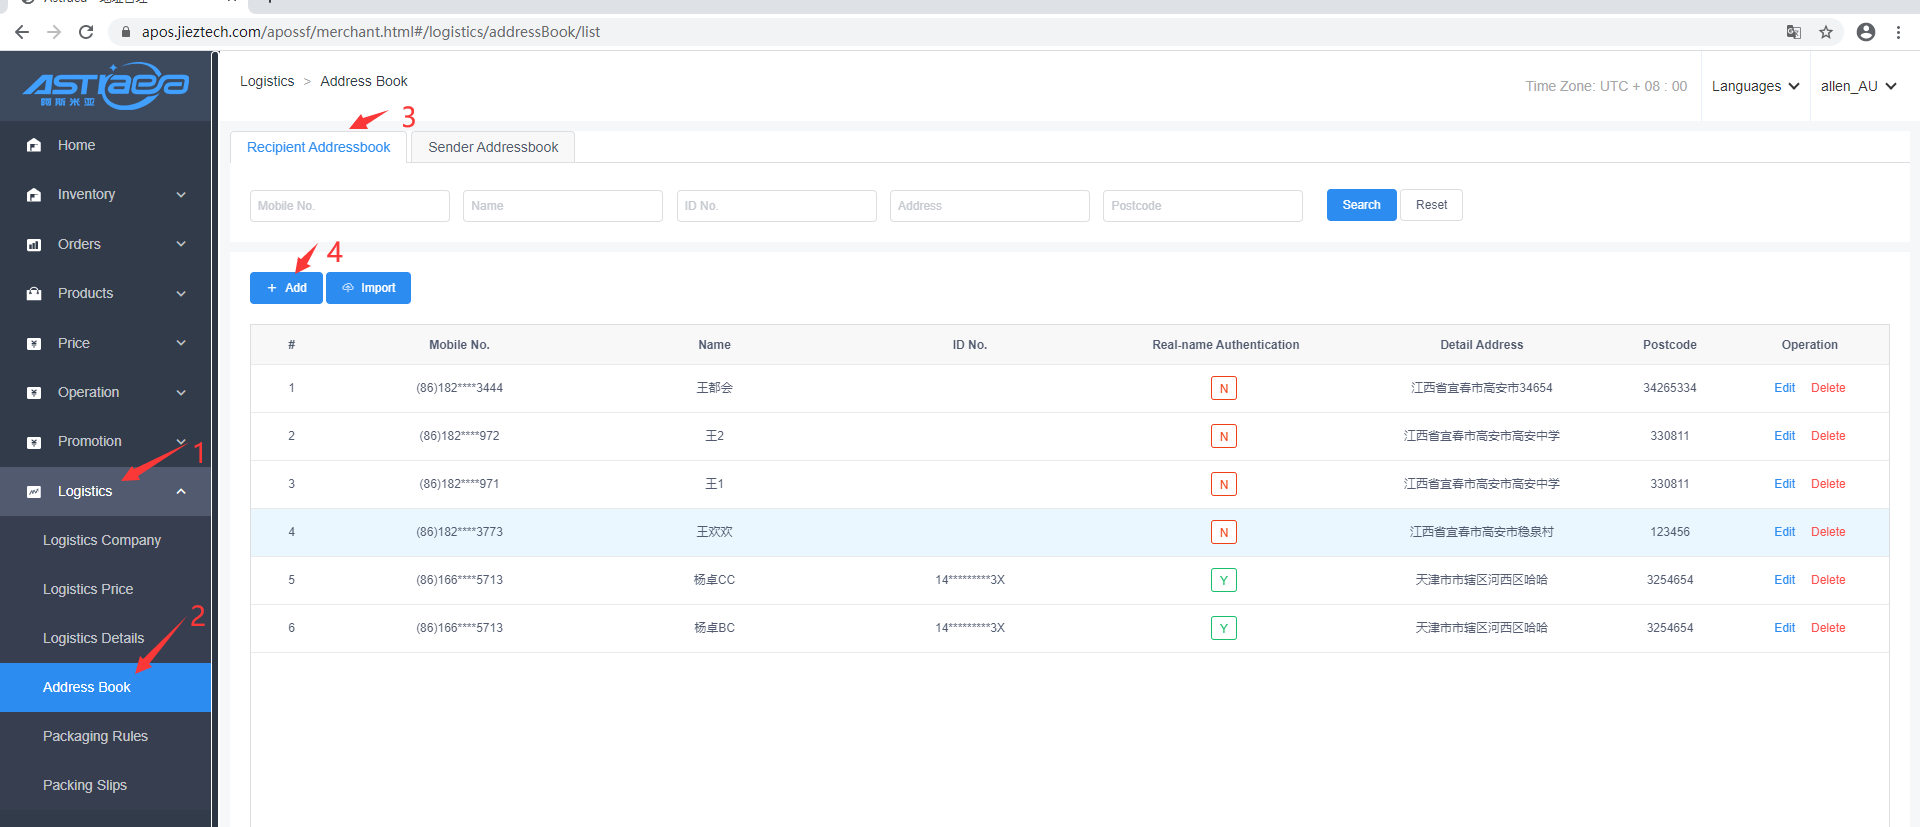1920x827 pixels.
Task: Open browser profile account icon
Action: (1866, 32)
